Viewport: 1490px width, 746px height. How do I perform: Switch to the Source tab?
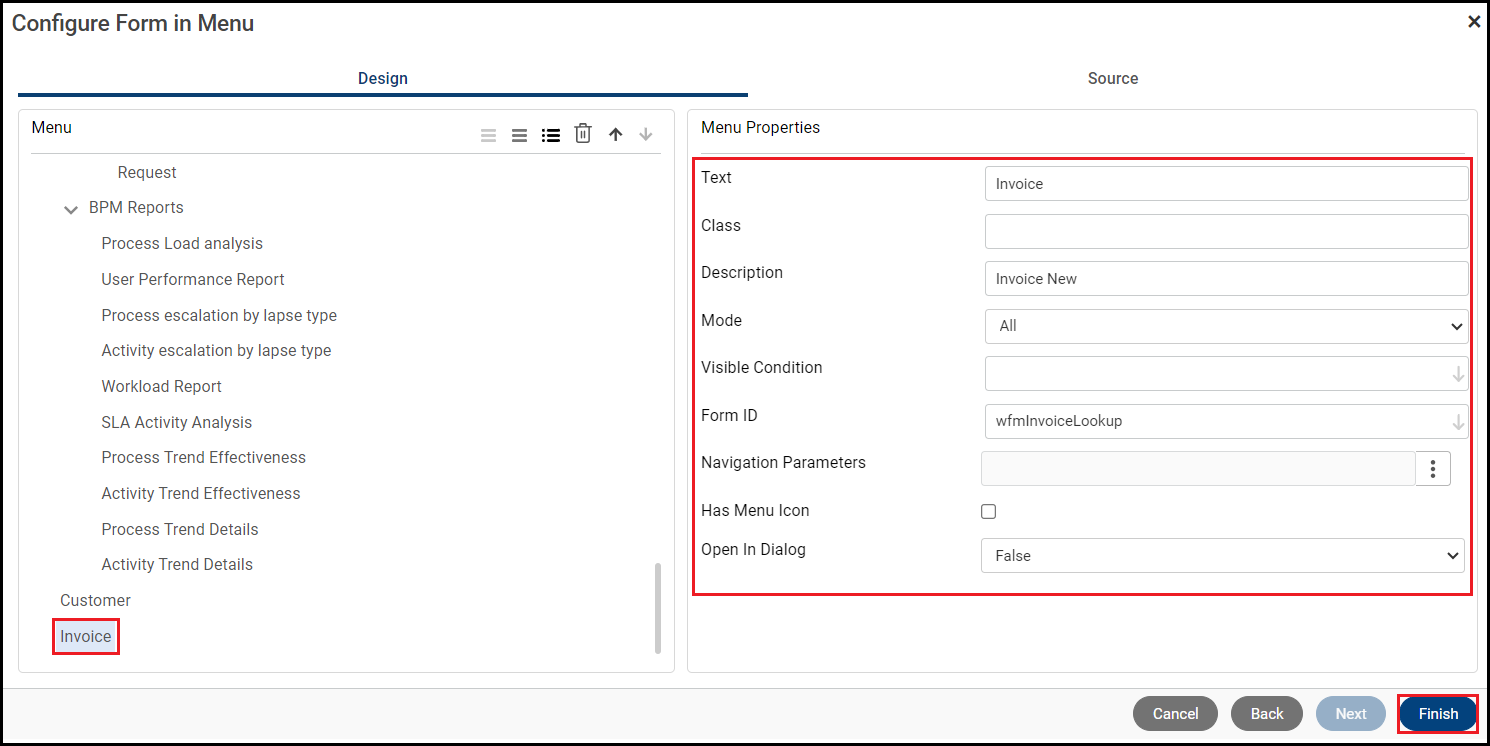(1112, 78)
